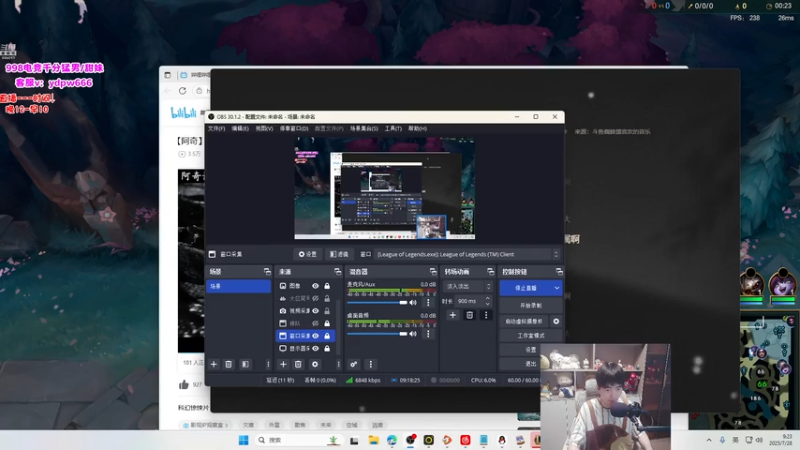Toggle lock on the fourth window source
Screen dimensions: 800x450
pyautogui.click(x=327, y=323)
